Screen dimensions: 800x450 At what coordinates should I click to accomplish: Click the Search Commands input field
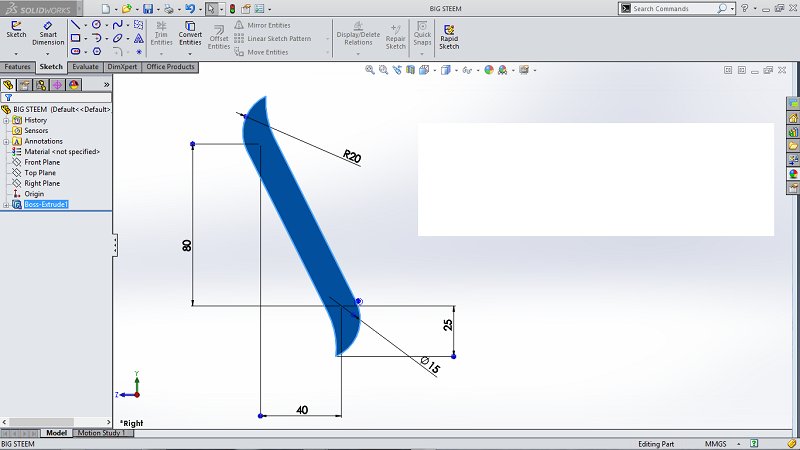click(673, 9)
